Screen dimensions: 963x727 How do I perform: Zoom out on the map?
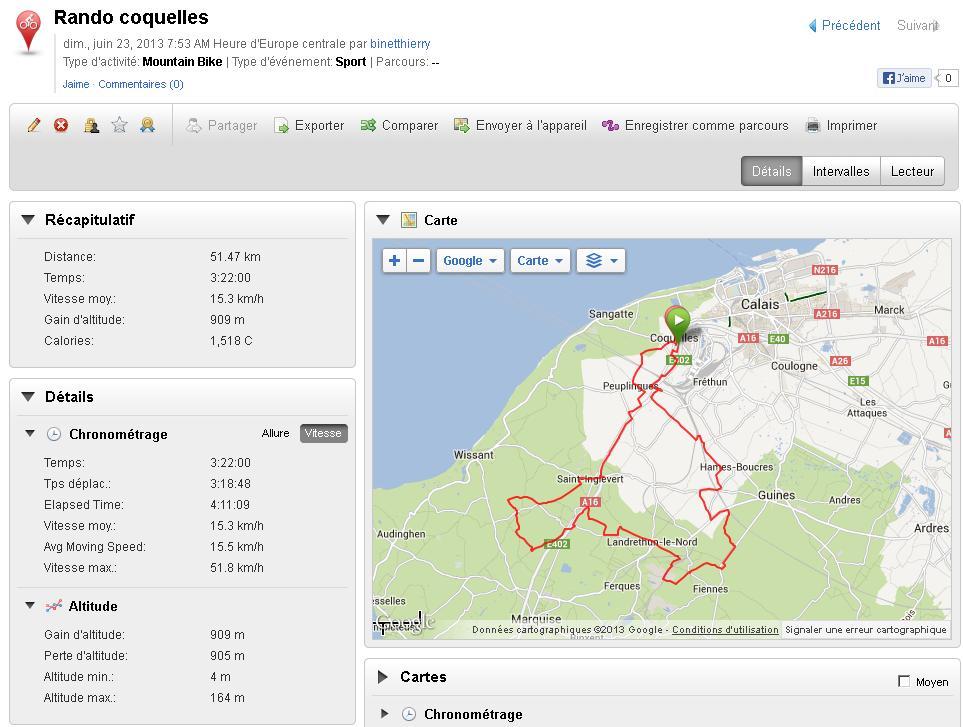point(419,261)
